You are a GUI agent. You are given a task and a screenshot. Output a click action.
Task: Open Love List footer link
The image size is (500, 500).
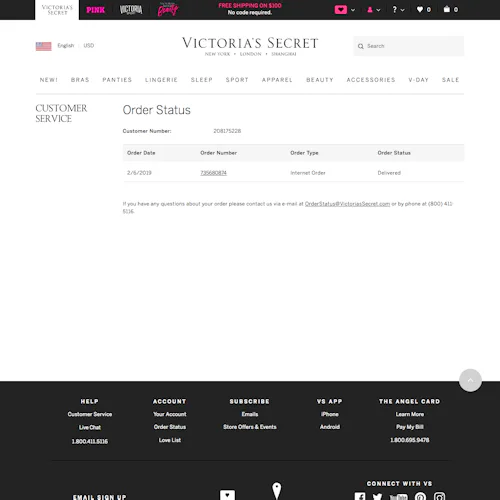(x=170, y=440)
